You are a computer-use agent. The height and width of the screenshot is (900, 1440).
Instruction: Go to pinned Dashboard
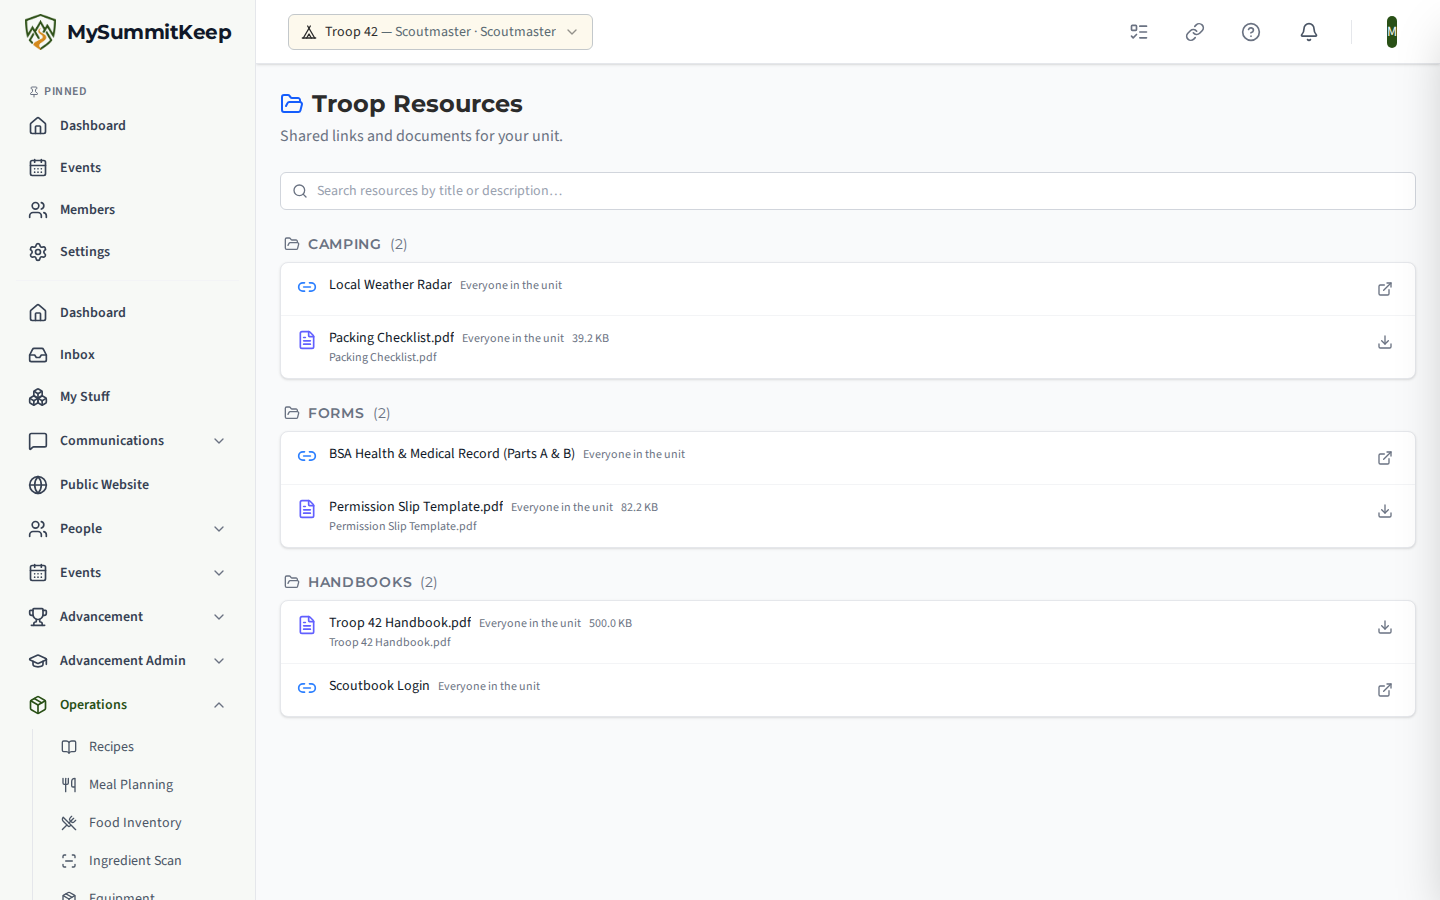[128, 126]
